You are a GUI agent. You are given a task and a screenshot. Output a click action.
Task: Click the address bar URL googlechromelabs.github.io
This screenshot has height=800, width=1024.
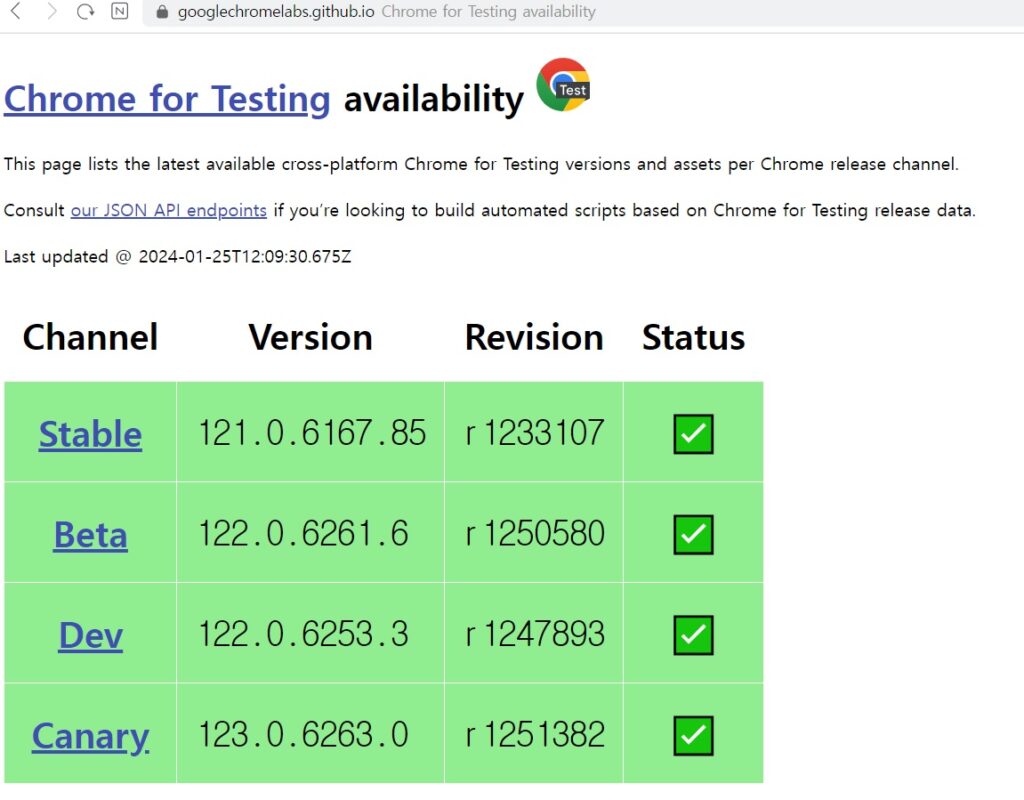[276, 12]
